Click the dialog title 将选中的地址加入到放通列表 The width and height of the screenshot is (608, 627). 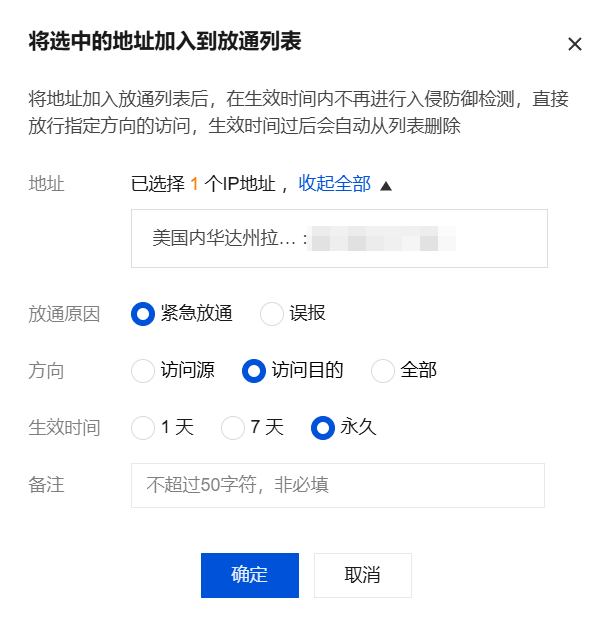[165, 41]
